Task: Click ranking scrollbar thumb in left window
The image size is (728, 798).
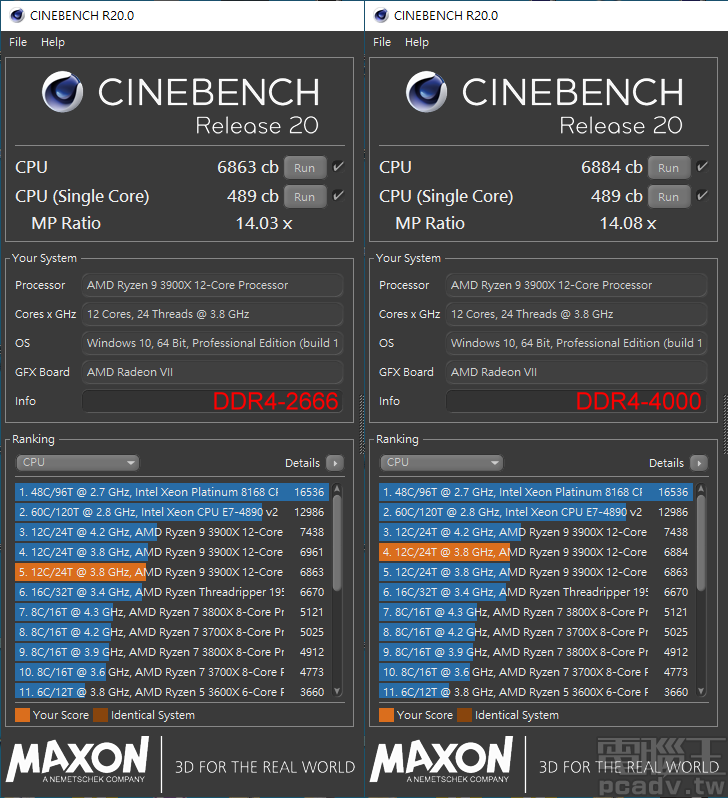Action: (337, 543)
